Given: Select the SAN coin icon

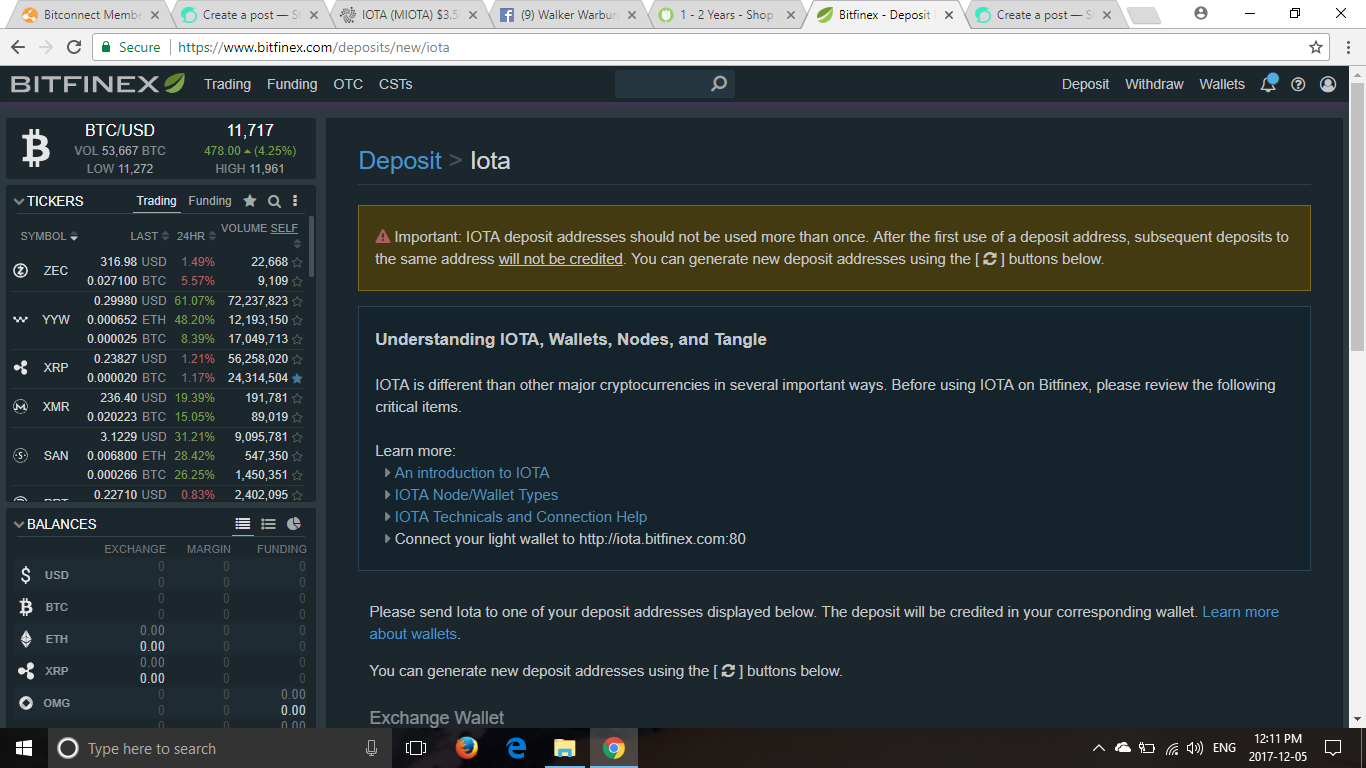Looking at the screenshot, I should [20, 456].
